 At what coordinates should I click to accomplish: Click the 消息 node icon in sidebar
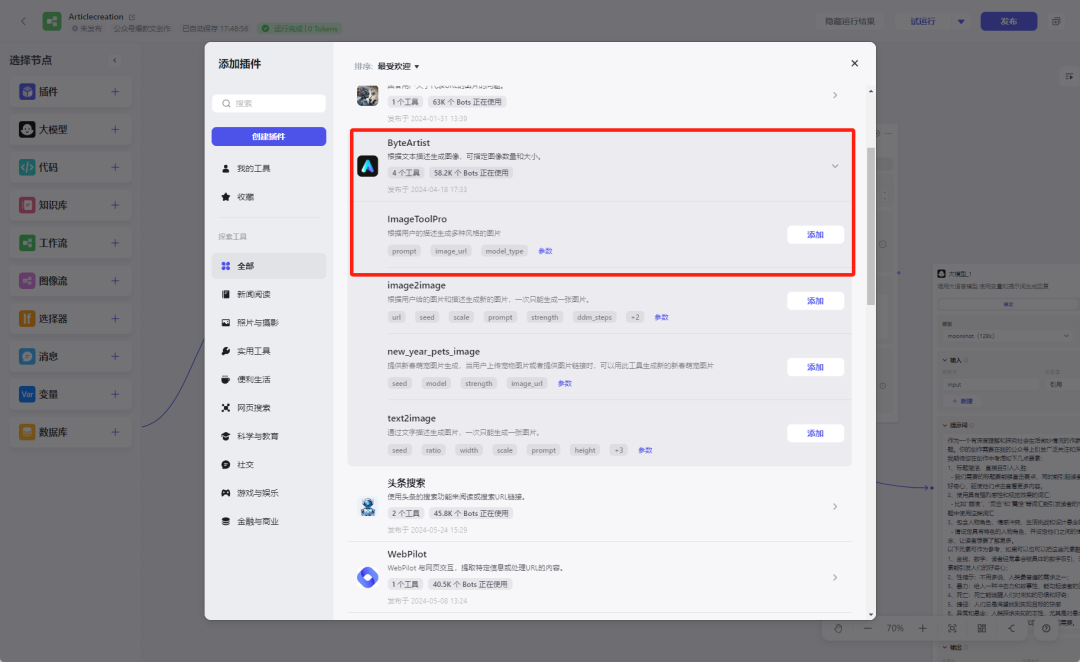(27, 357)
